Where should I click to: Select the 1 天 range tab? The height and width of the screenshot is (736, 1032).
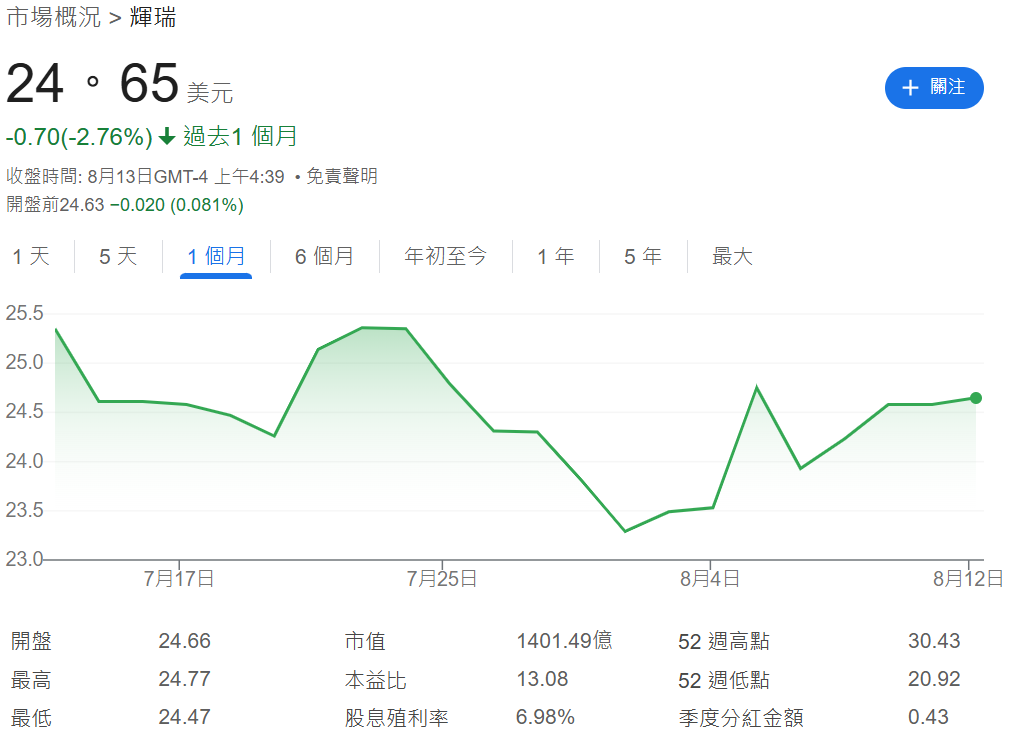click(31, 256)
